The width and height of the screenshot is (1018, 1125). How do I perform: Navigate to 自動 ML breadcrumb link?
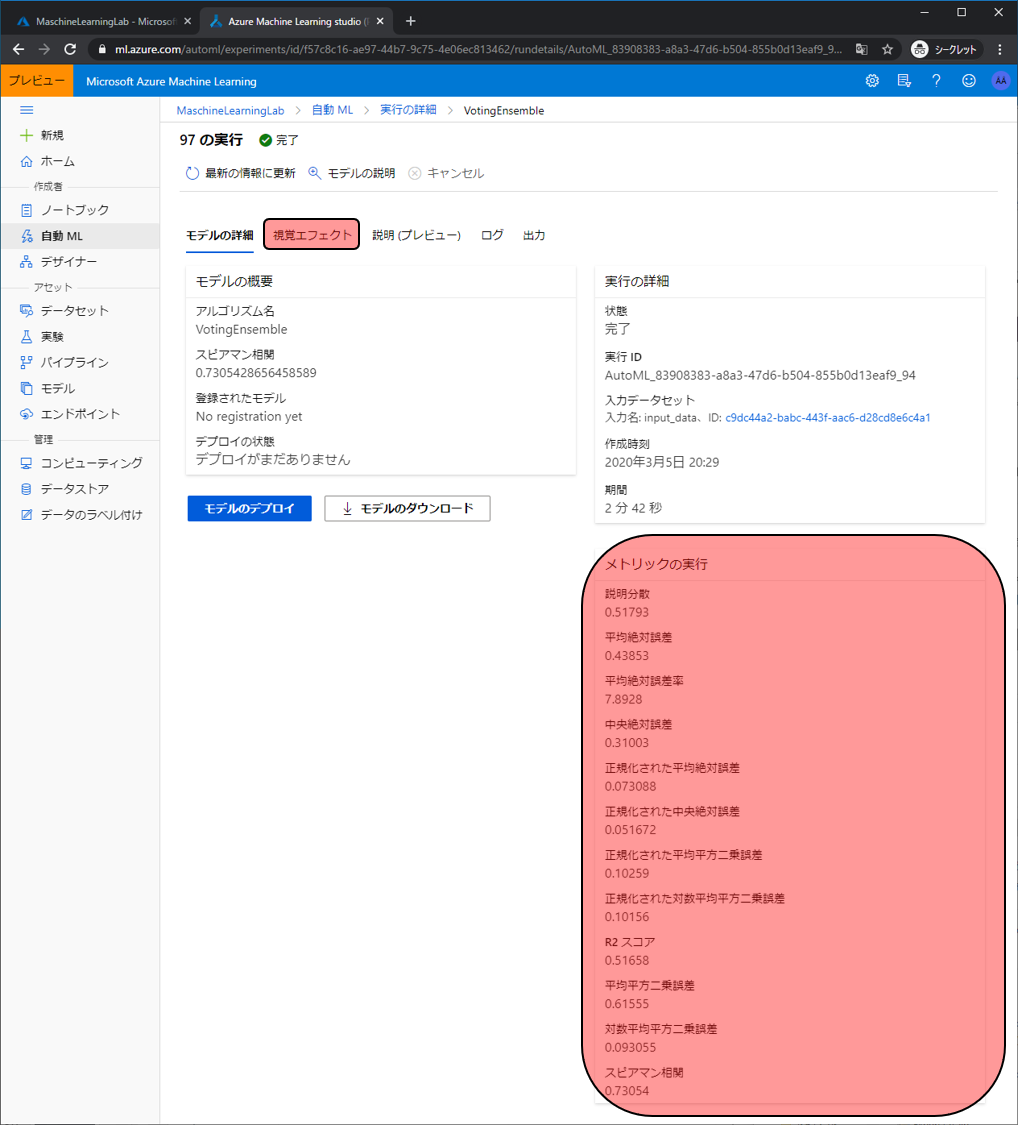coord(331,111)
